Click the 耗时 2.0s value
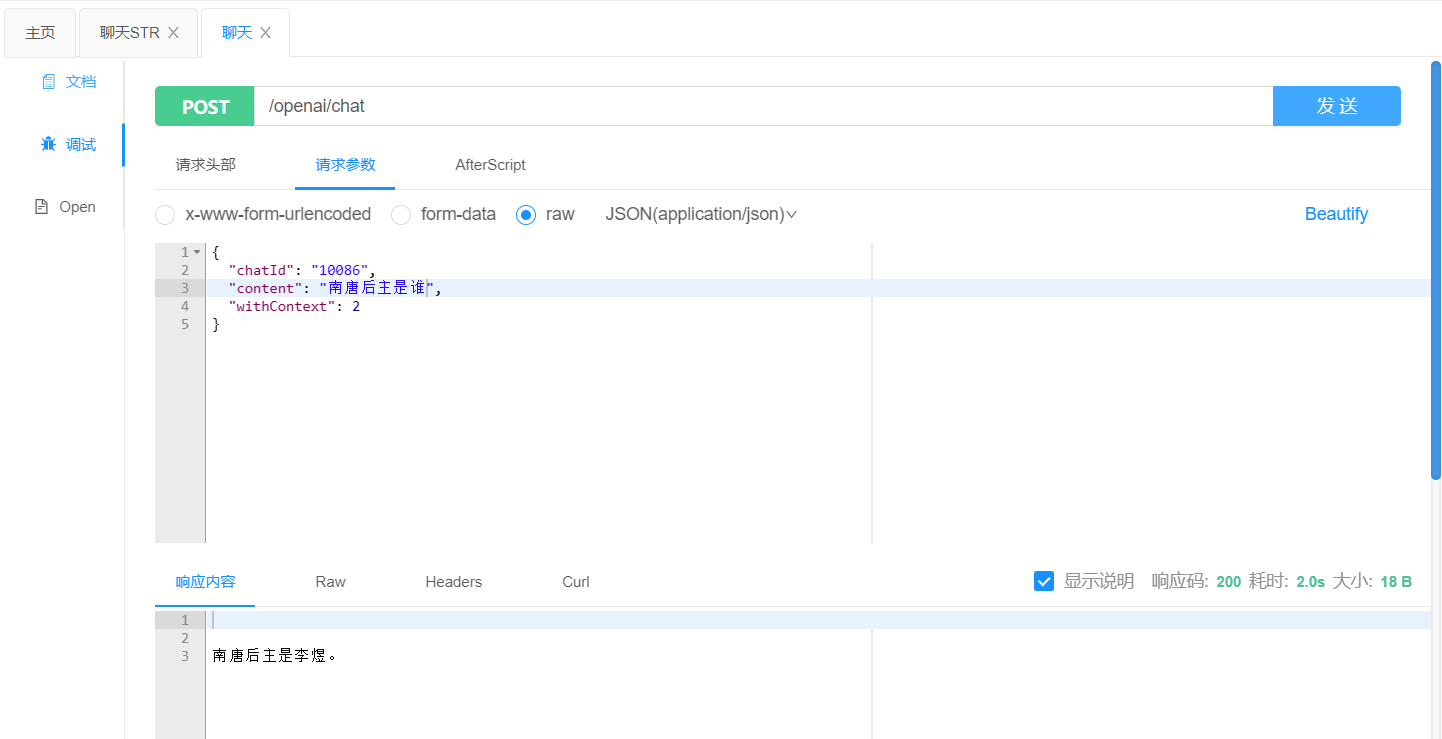 1310,581
